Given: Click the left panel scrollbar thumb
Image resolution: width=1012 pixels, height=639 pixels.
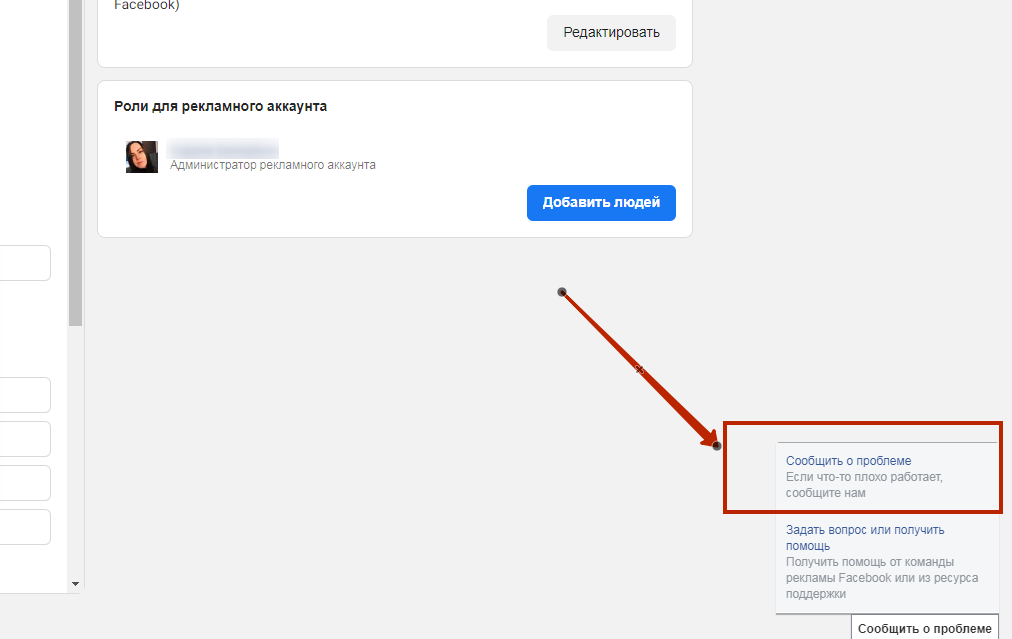Looking at the screenshot, I should (x=76, y=163).
